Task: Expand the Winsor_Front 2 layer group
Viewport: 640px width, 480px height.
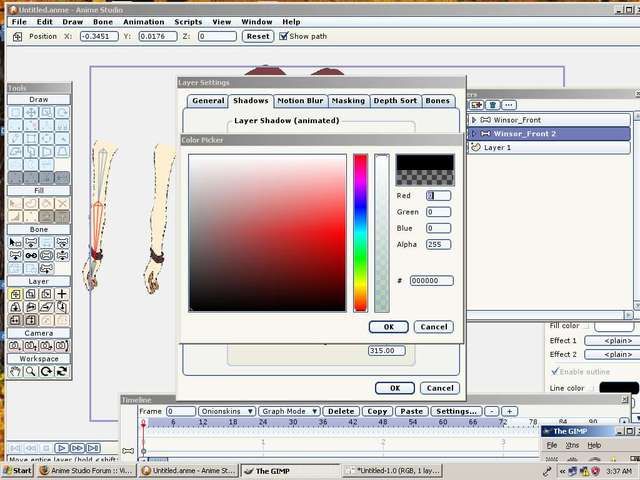Action: coord(474,133)
